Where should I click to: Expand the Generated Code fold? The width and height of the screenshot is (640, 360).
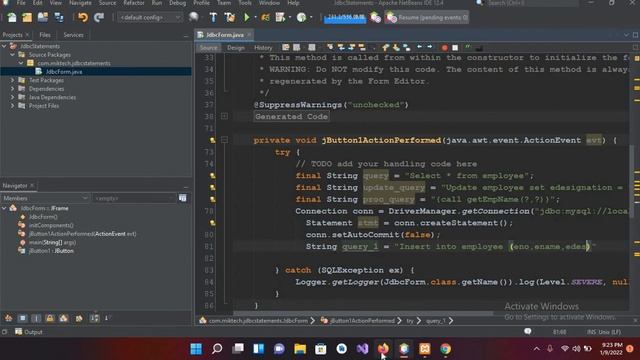click(x=224, y=116)
